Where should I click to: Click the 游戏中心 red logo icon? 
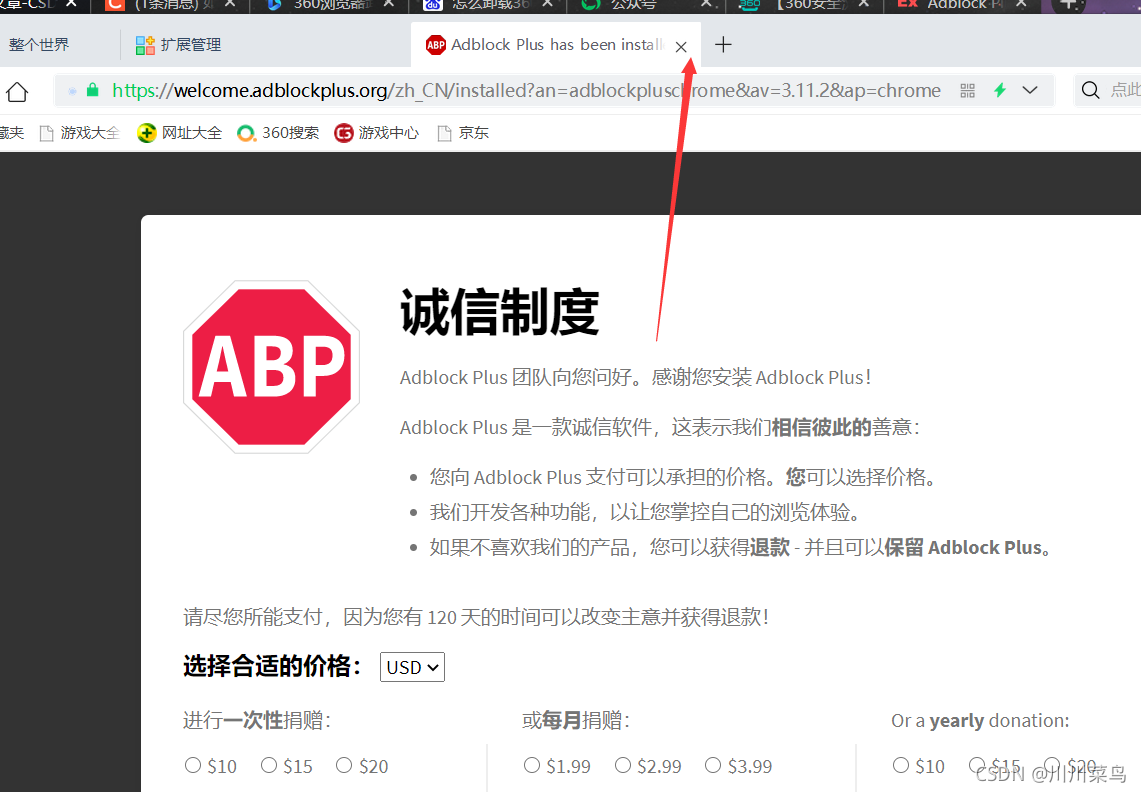click(x=343, y=133)
